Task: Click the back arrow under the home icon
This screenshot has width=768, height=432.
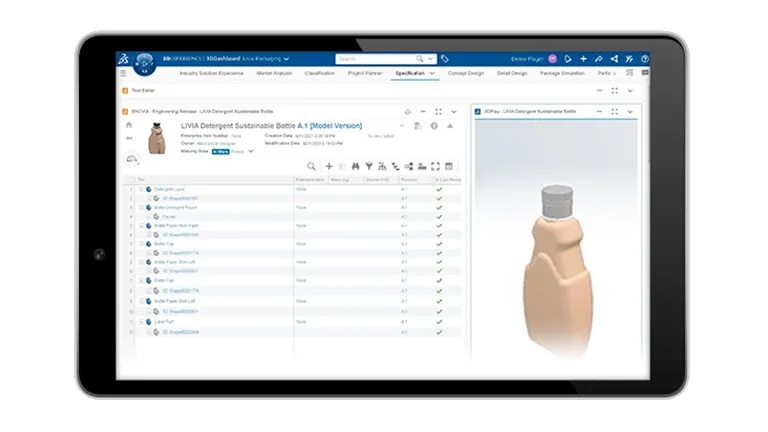Action: 129,138
